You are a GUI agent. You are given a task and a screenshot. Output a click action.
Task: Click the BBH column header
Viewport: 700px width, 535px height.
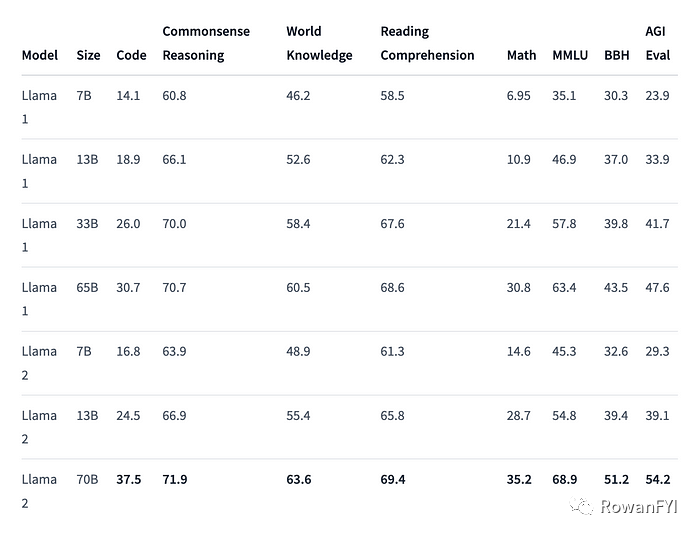point(616,55)
